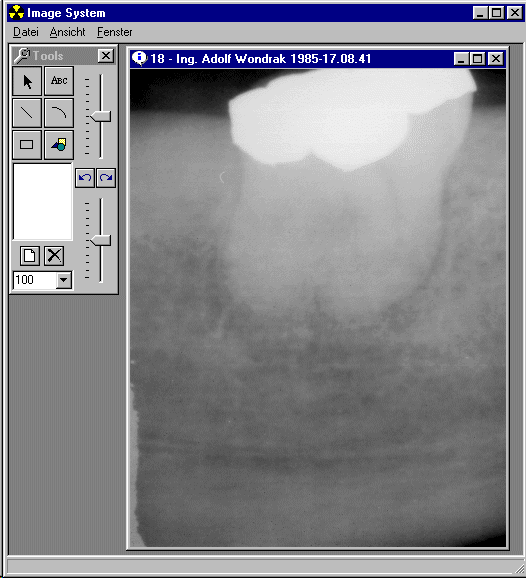
Task: Expand the 100 zoom dropdown arrow
Action: click(63, 280)
